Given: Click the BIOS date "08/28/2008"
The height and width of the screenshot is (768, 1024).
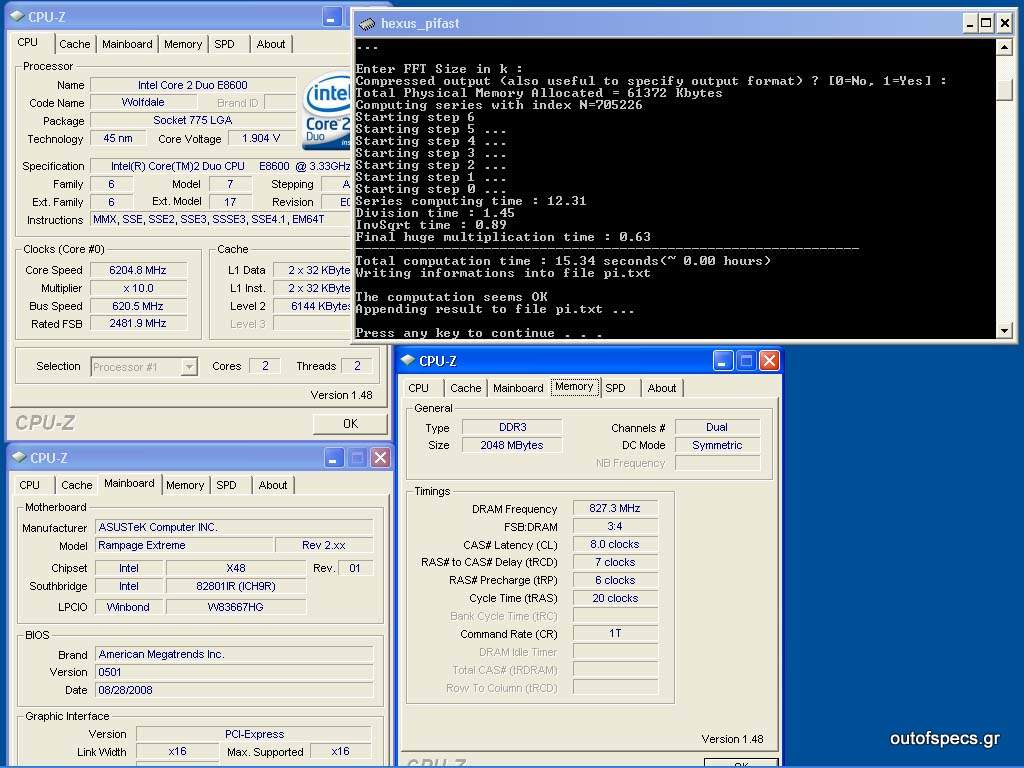Looking at the screenshot, I should (234, 690).
